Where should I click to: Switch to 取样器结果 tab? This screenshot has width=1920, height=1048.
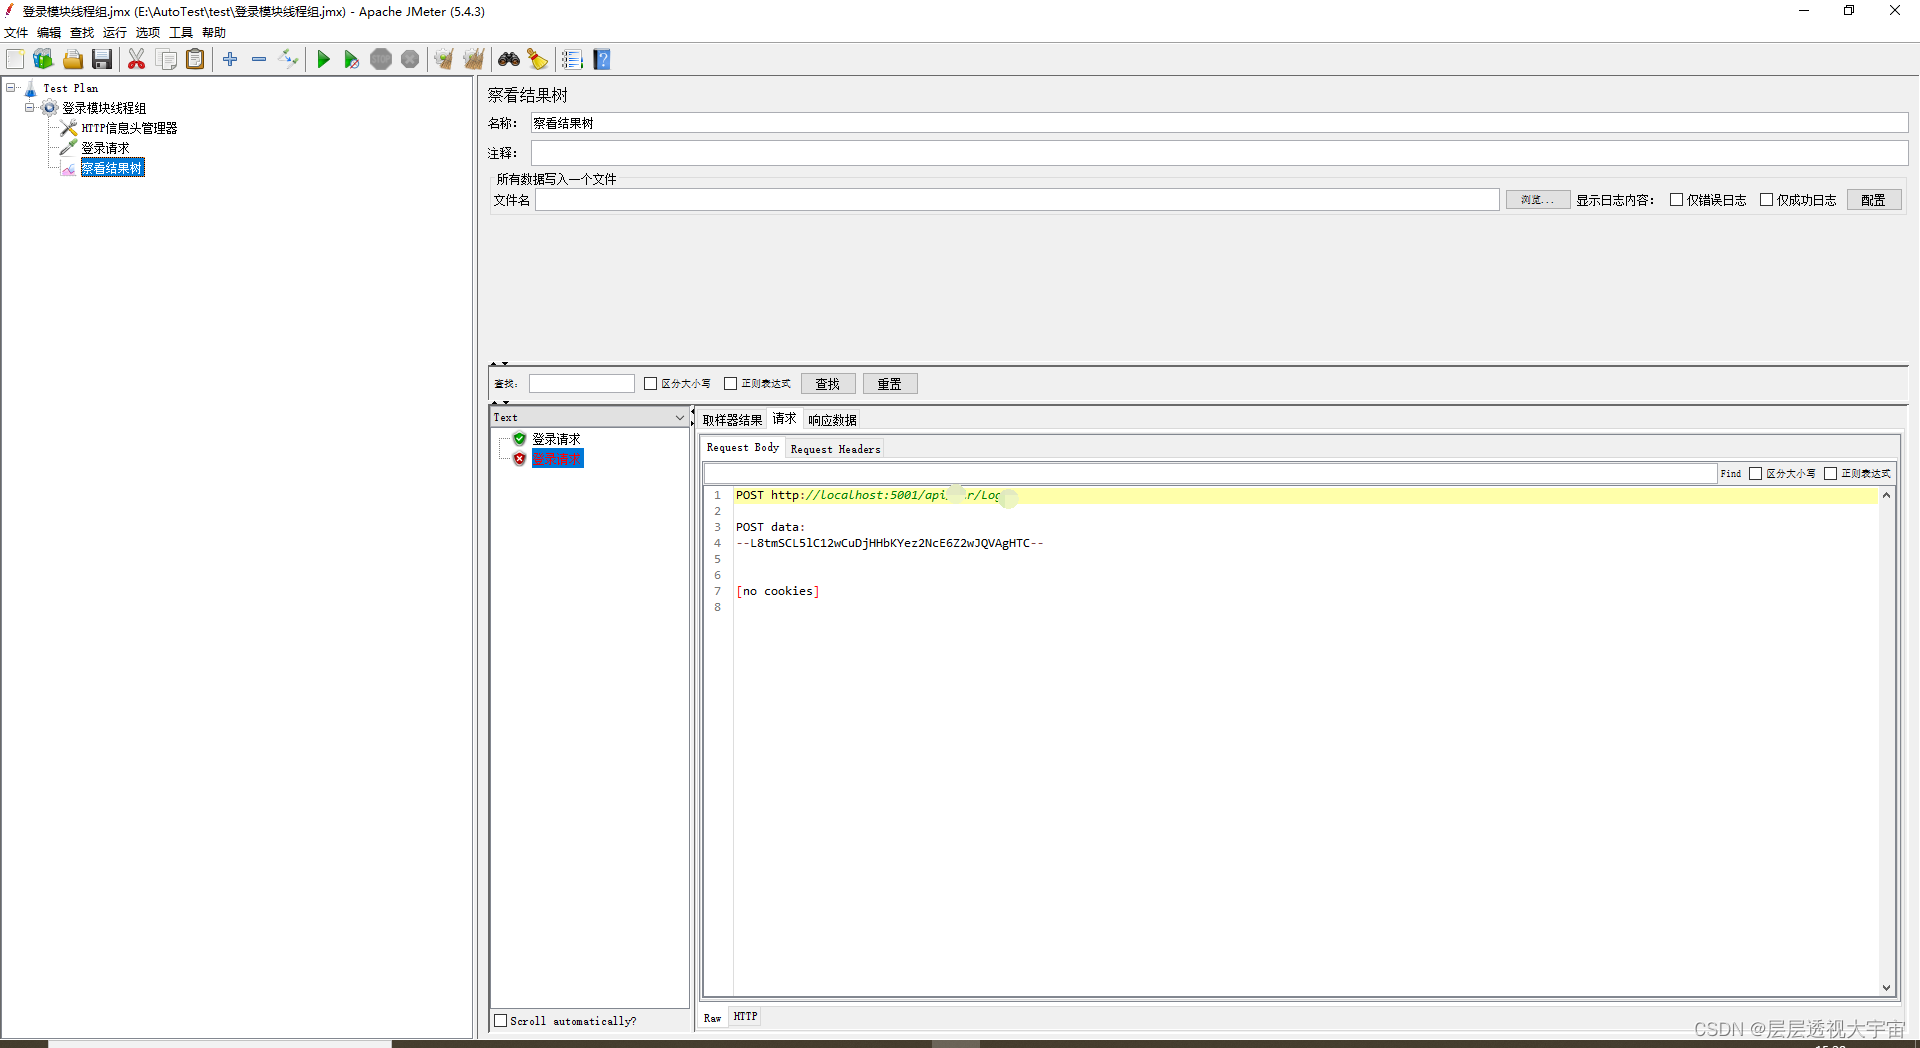[x=732, y=420]
